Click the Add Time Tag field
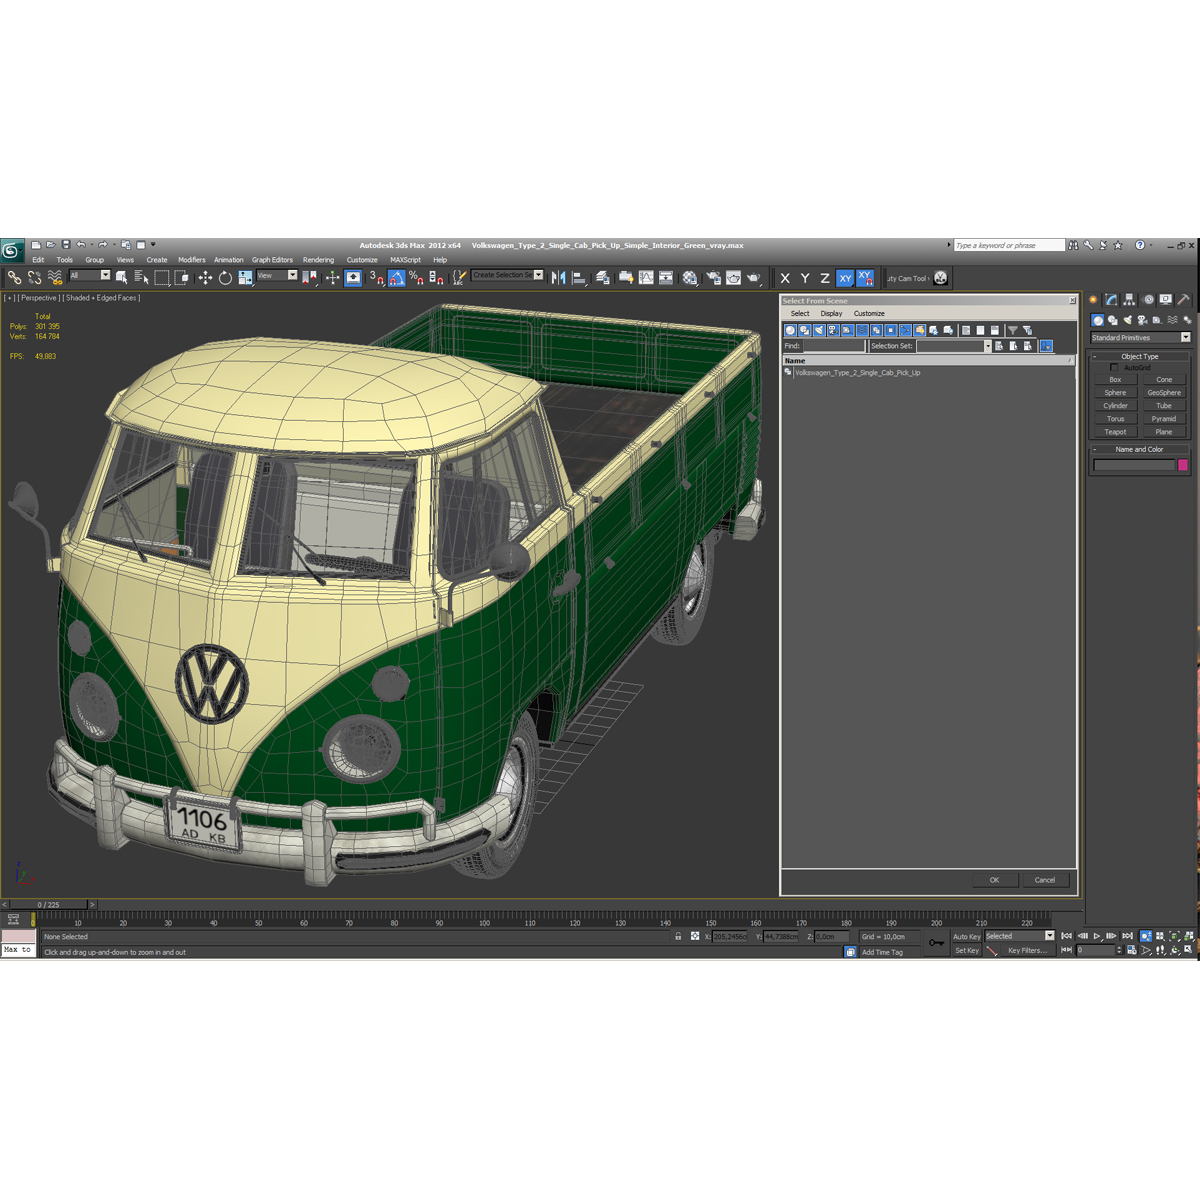Screen dimensions: 1200x1200 coord(890,952)
